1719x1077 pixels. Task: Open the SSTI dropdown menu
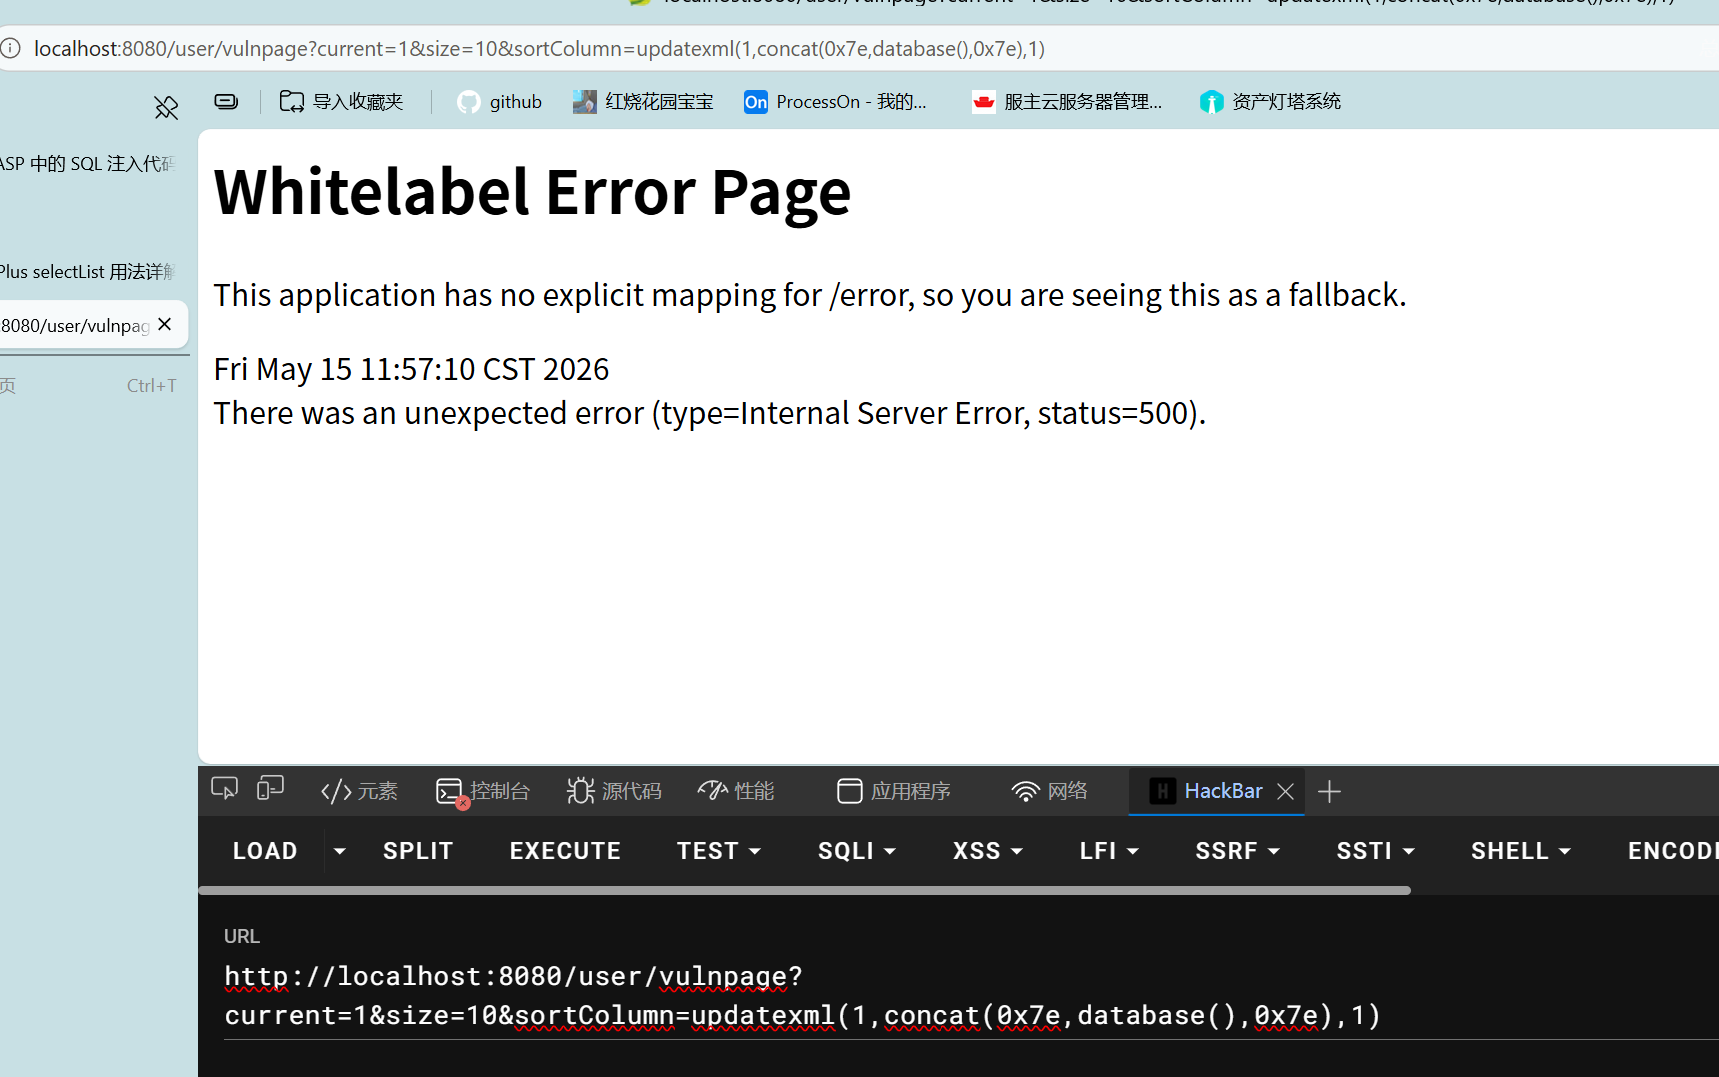(x=1376, y=851)
